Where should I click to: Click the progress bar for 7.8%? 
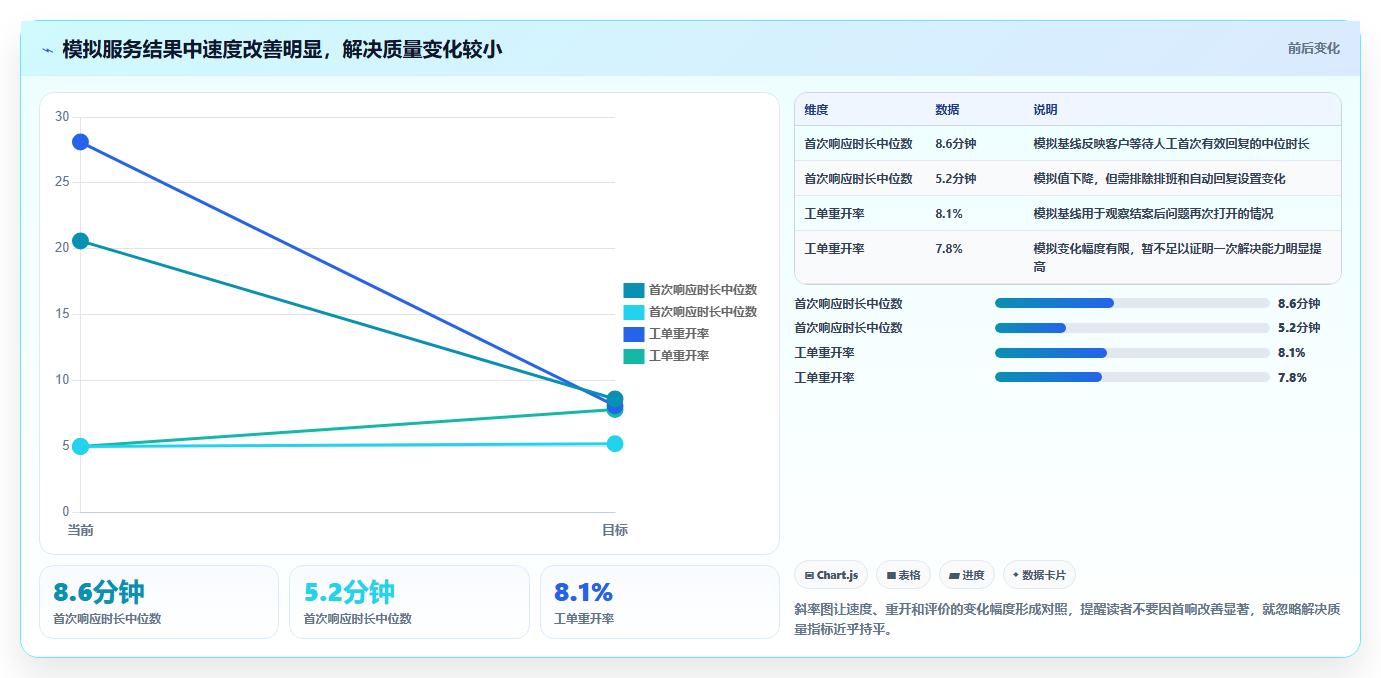click(1132, 377)
